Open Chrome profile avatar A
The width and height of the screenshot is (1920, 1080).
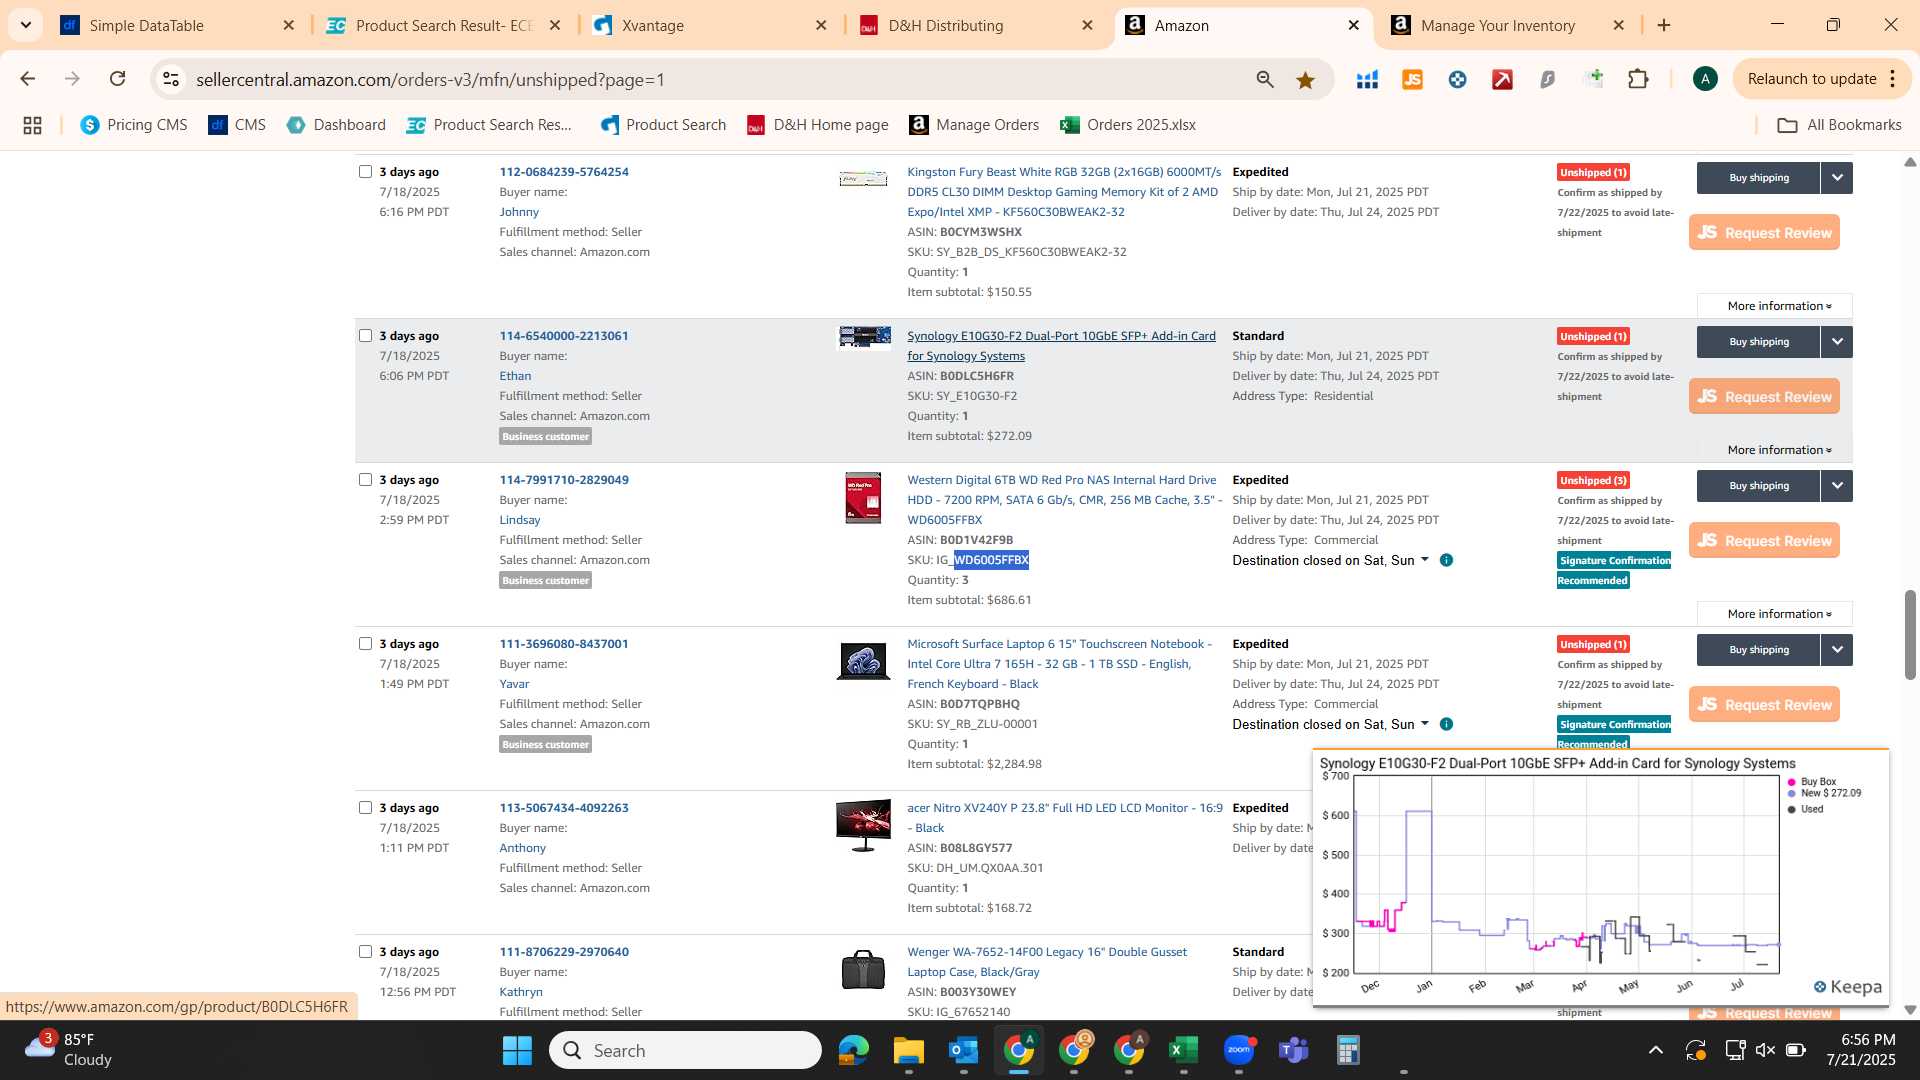coord(1705,79)
